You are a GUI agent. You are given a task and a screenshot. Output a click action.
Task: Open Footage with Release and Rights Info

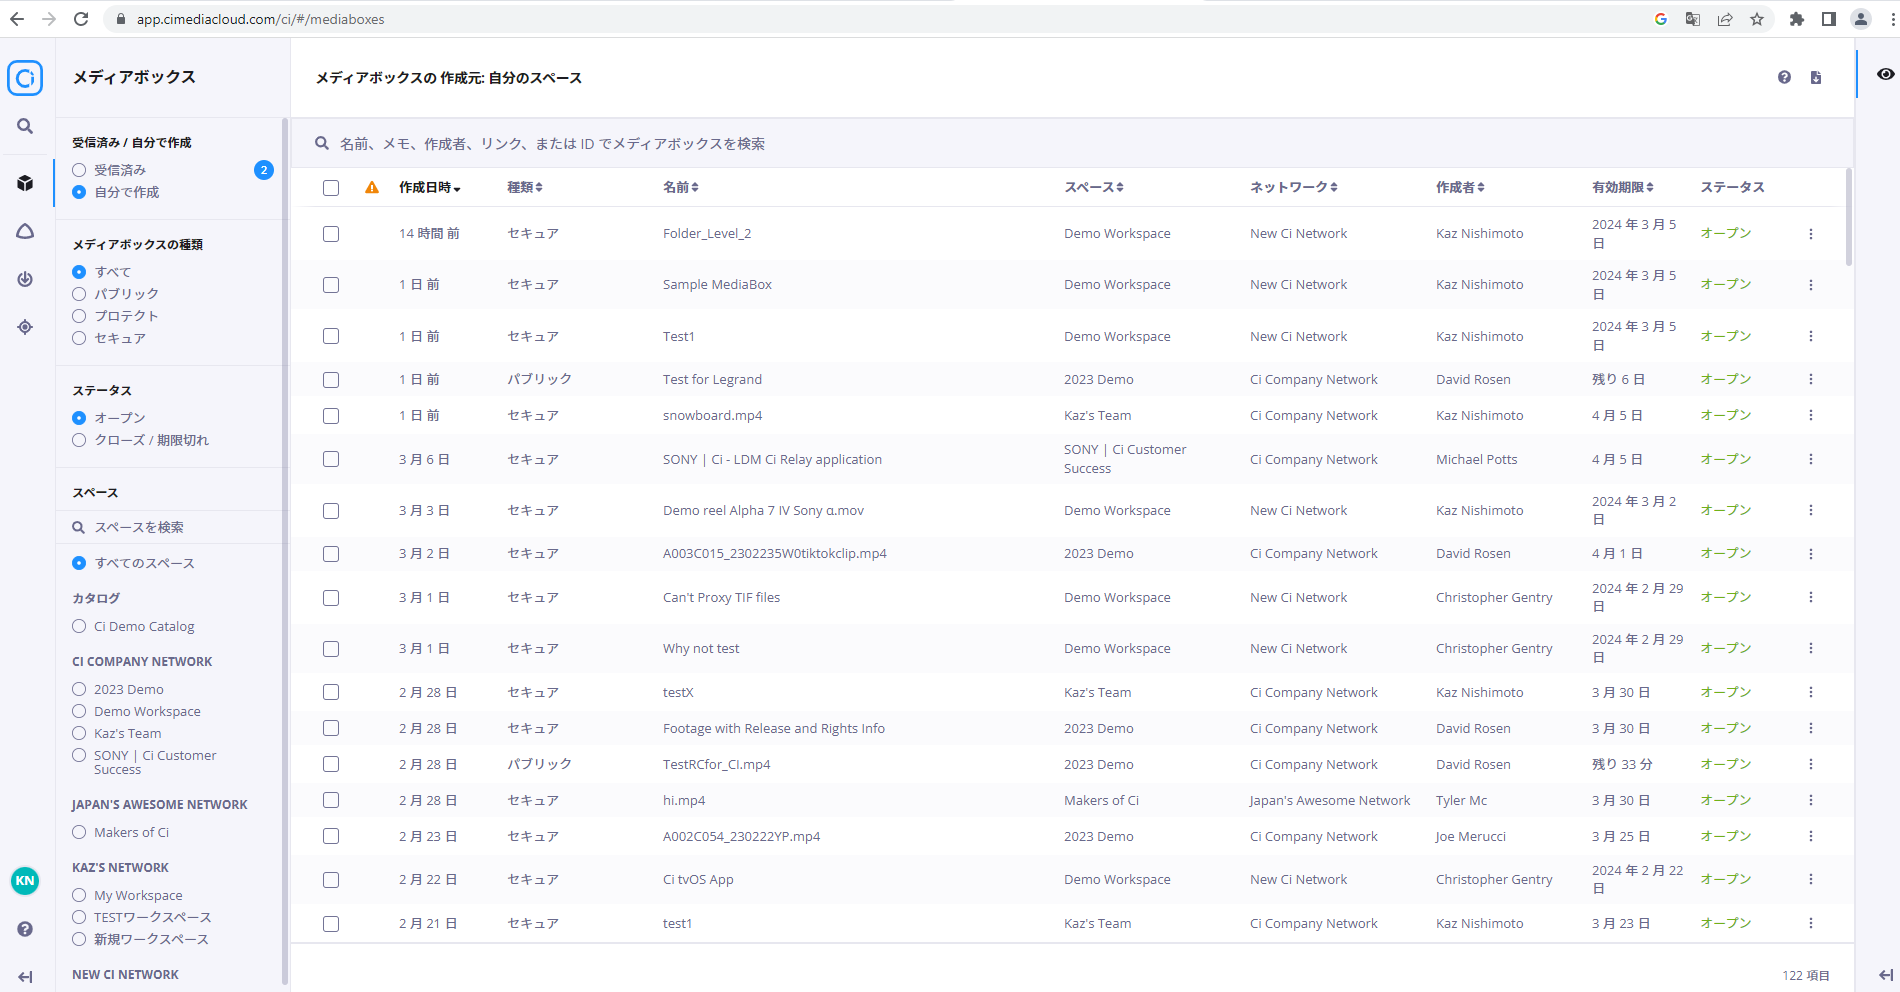(x=774, y=728)
